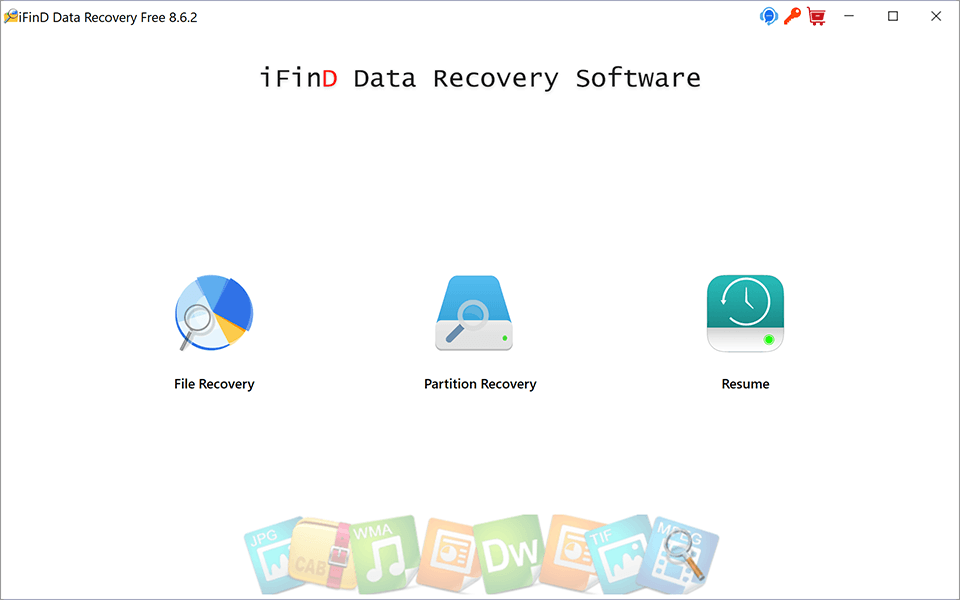Screen dimensions: 960x600
Task: Open the File Recovery pie chart icon
Action: 214,313
